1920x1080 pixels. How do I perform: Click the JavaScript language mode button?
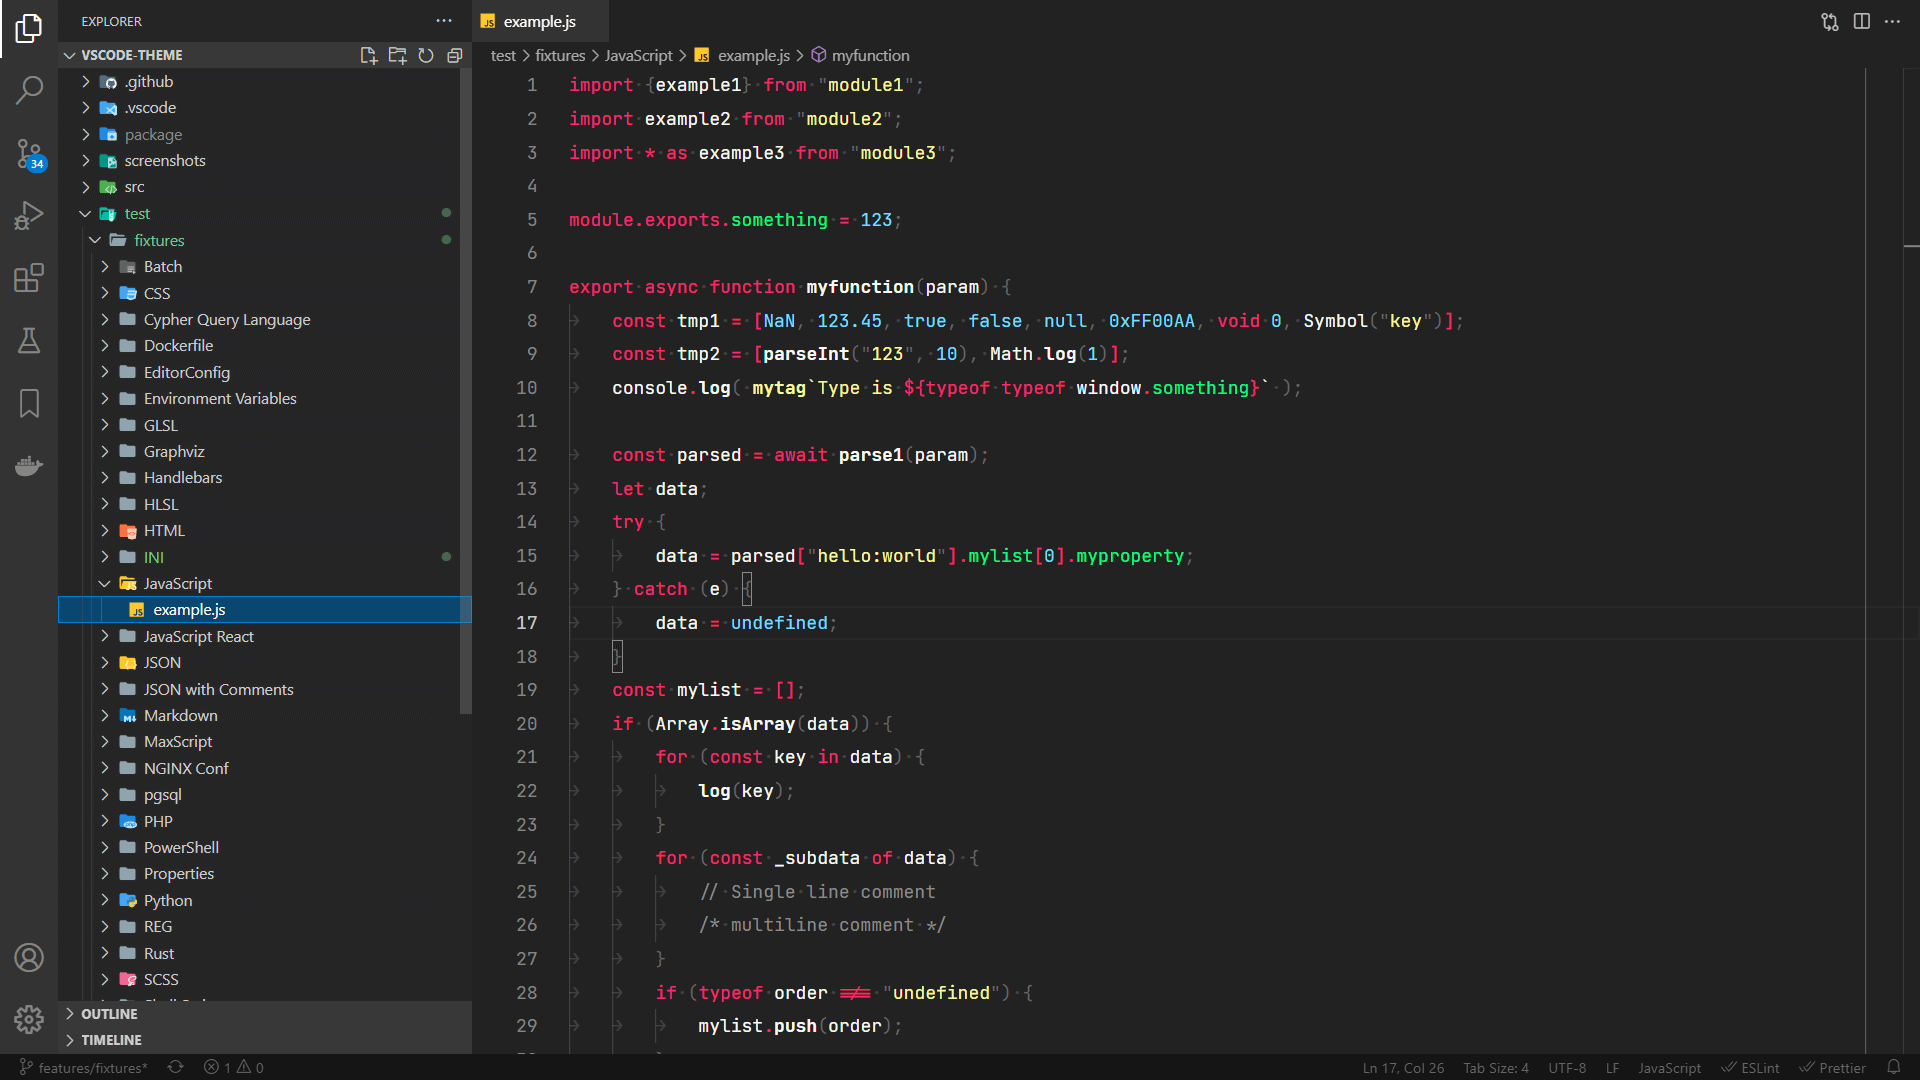(1668, 1067)
